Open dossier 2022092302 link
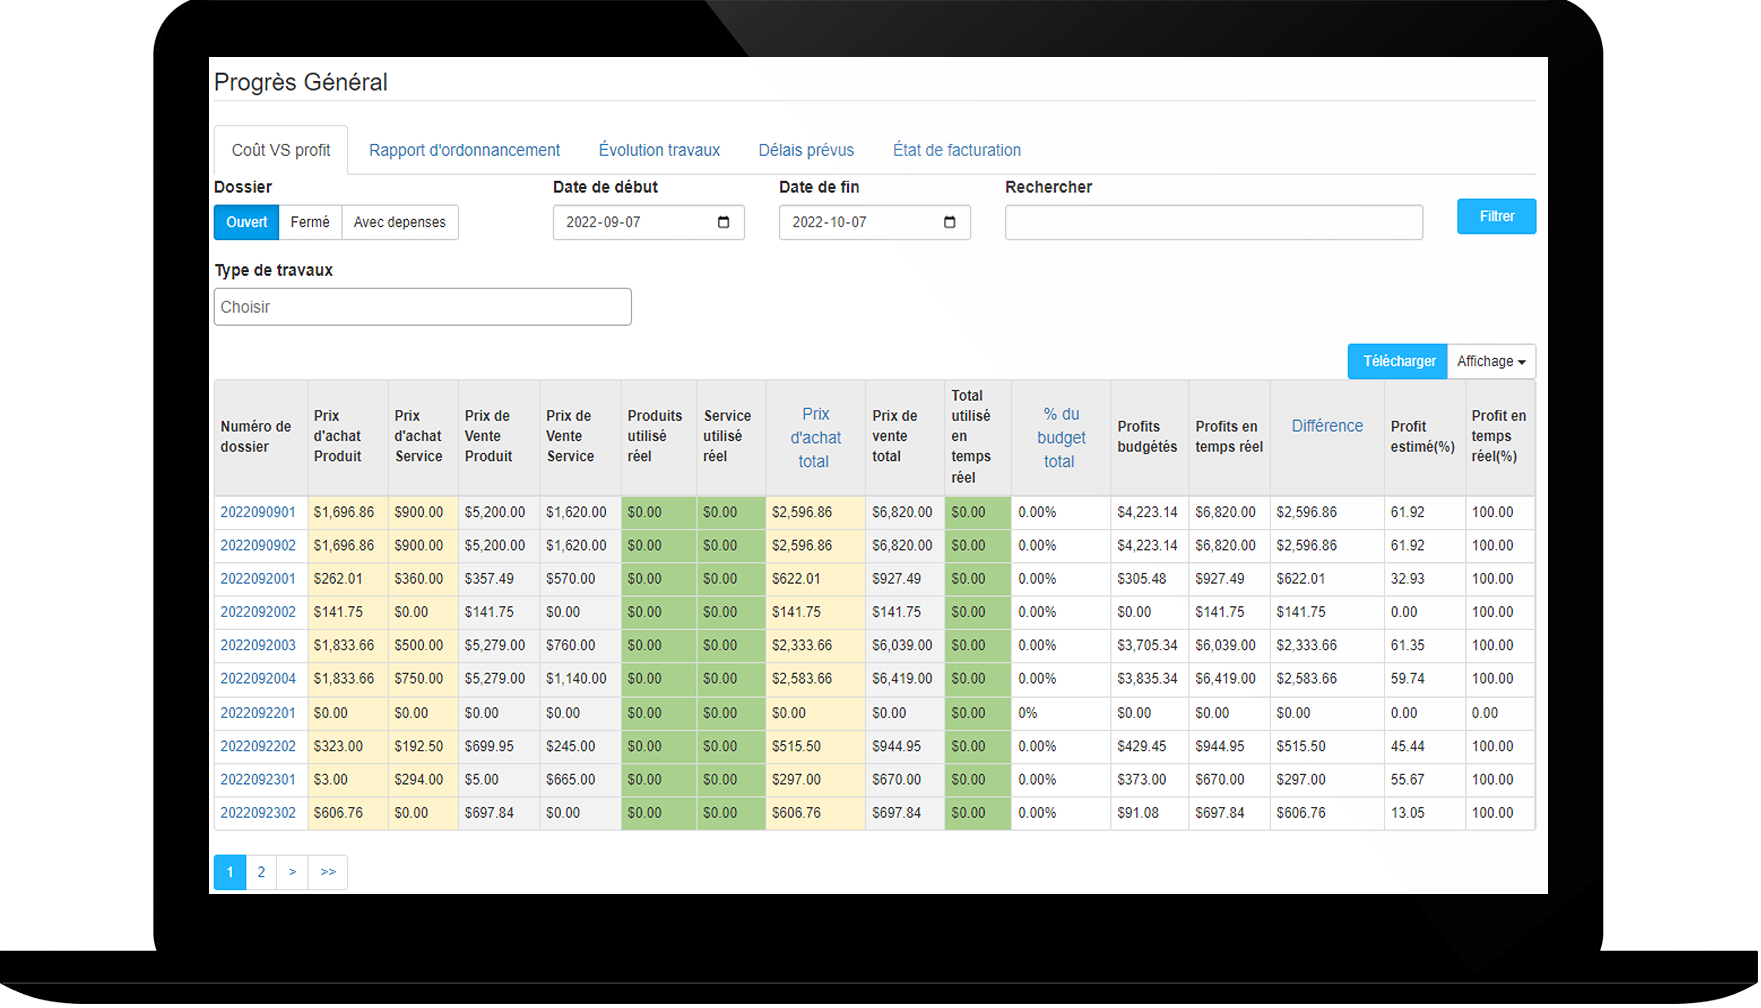The height and width of the screenshot is (1008, 1761). pyautogui.click(x=258, y=813)
